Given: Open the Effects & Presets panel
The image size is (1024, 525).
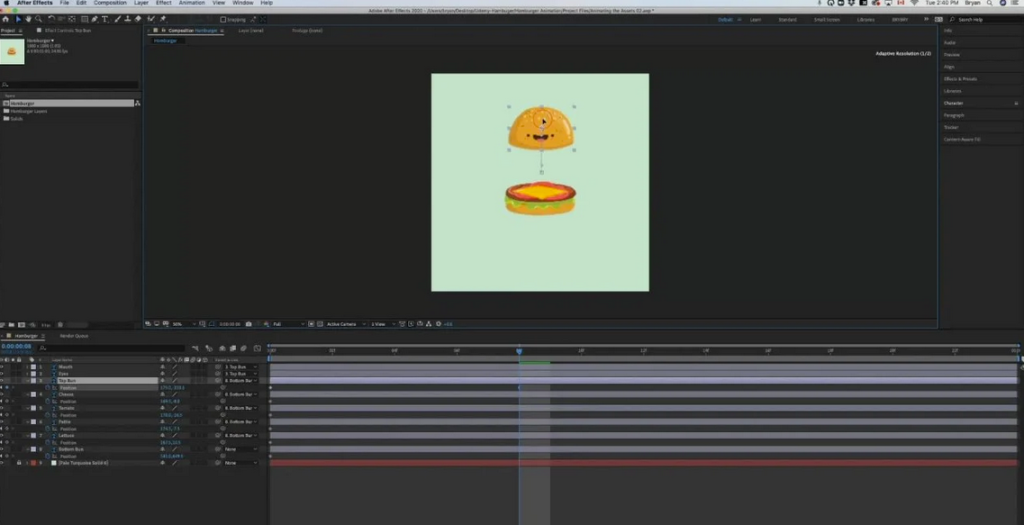Looking at the screenshot, I should coord(961,79).
